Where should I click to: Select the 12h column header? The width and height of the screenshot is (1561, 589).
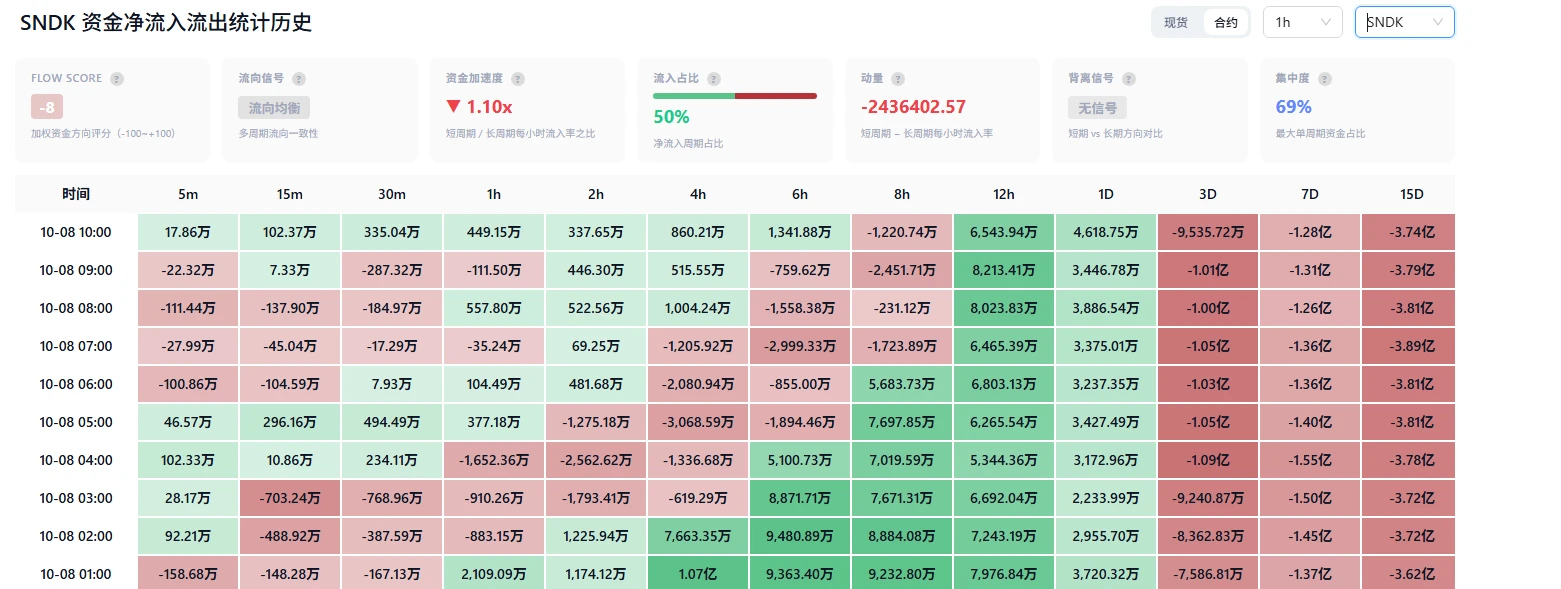(1004, 194)
